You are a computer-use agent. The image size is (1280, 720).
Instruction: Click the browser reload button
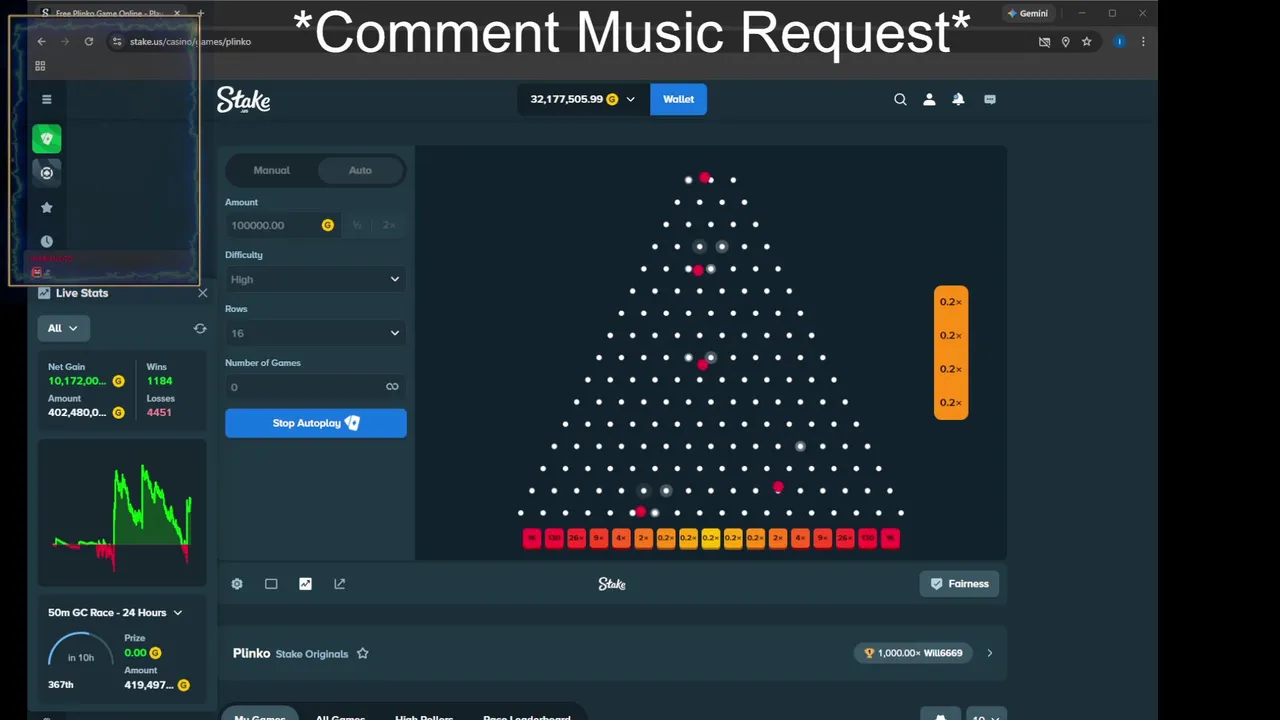pyautogui.click(x=89, y=41)
